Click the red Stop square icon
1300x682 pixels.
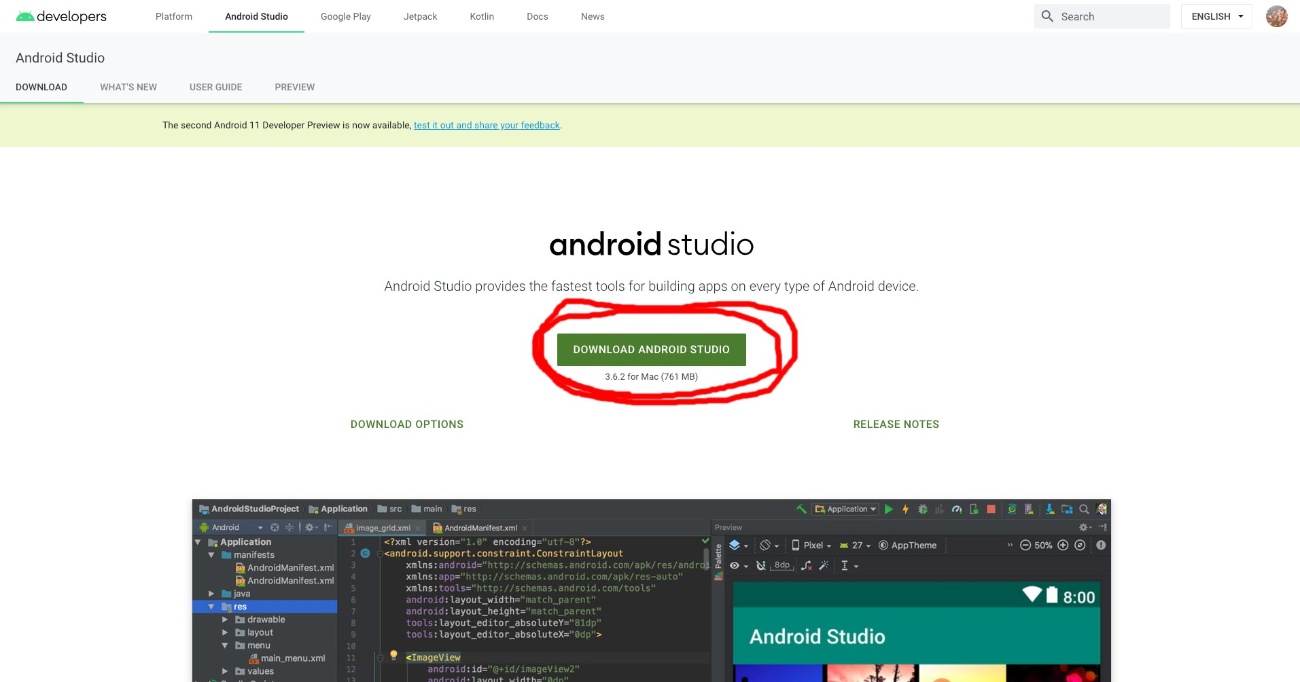point(991,509)
